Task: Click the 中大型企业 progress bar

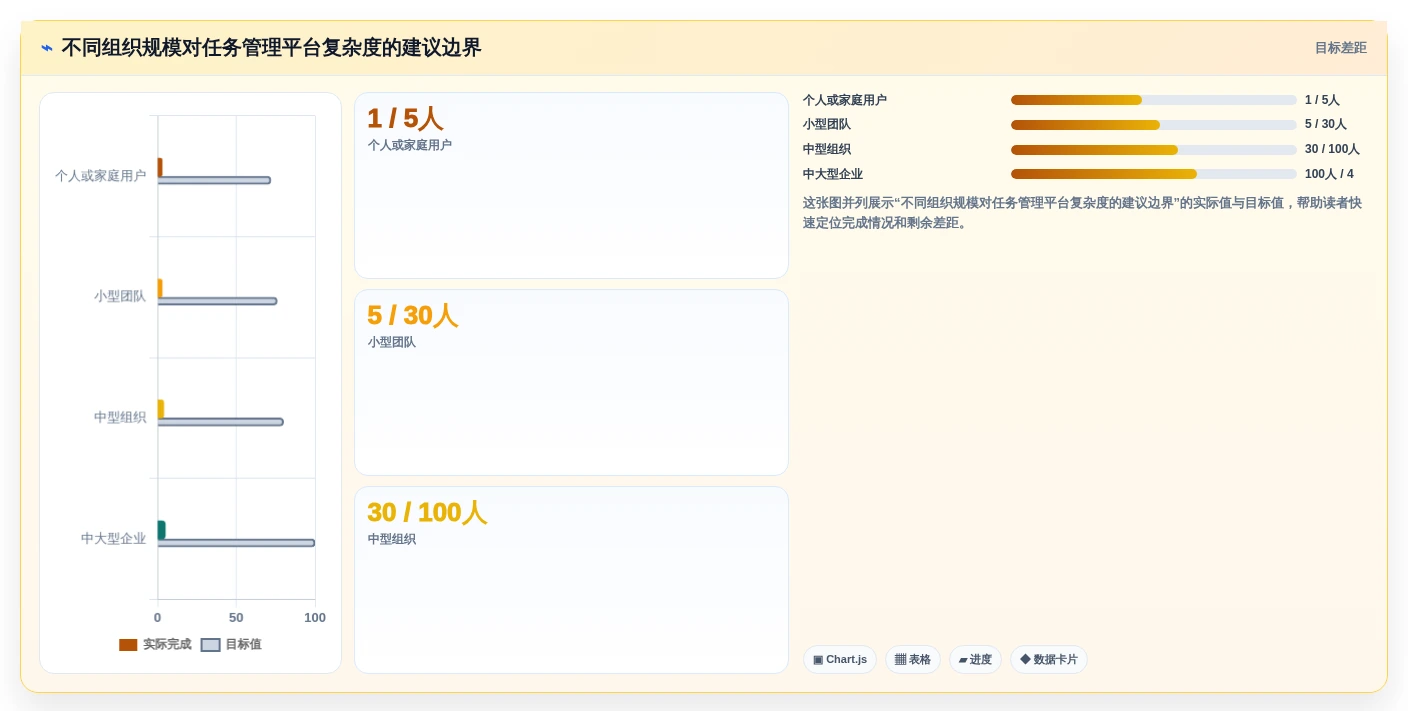Action: click(x=1153, y=174)
